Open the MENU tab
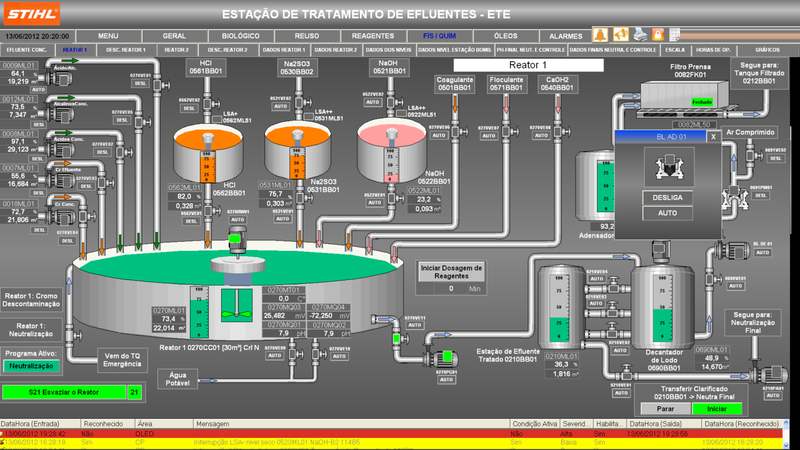The width and height of the screenshot is (800, 450). pos(108,36)
